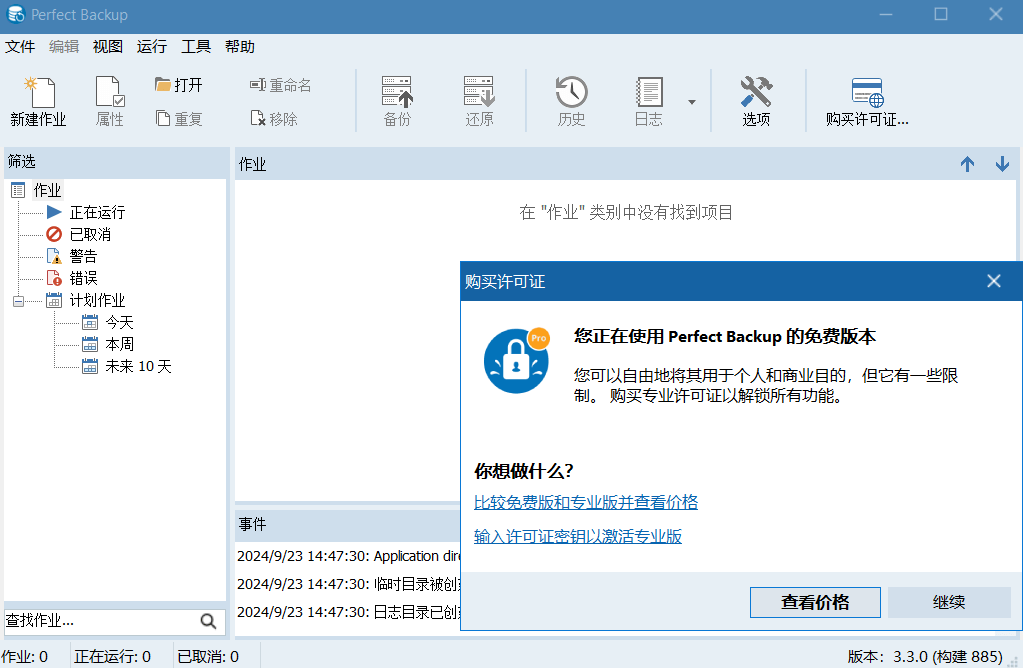Open the 日志 log icon
Image resolution: width=1023 pixels, height=668 pixels.
click(x=649, y=101)
